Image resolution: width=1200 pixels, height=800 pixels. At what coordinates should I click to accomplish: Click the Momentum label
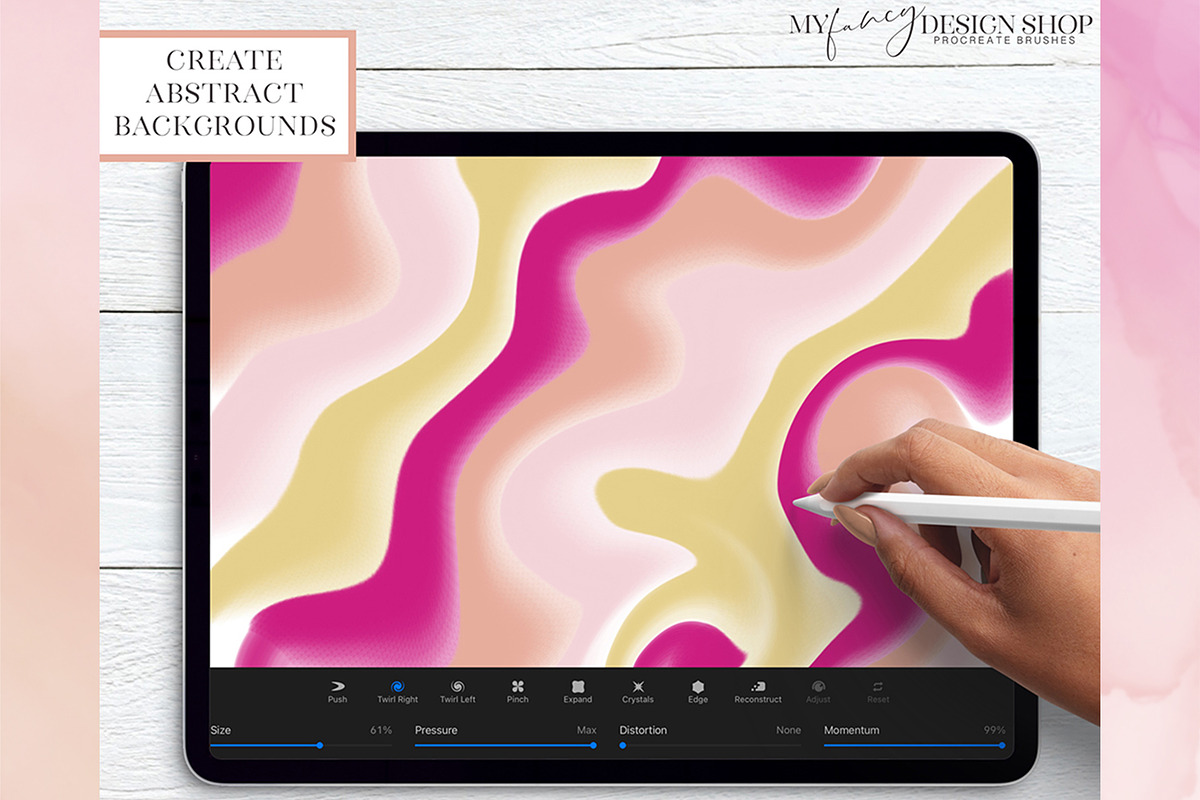[x=852, y=730]
